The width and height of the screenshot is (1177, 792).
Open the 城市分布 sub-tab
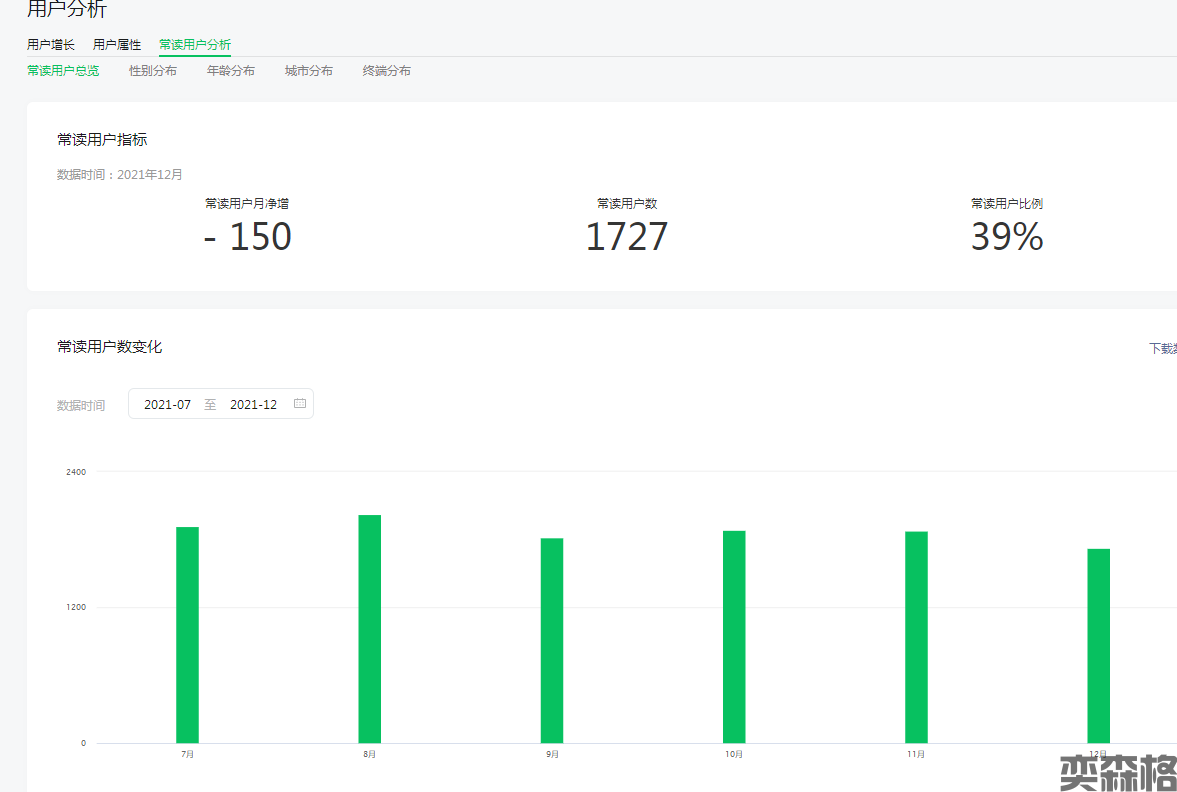point(309,71)
